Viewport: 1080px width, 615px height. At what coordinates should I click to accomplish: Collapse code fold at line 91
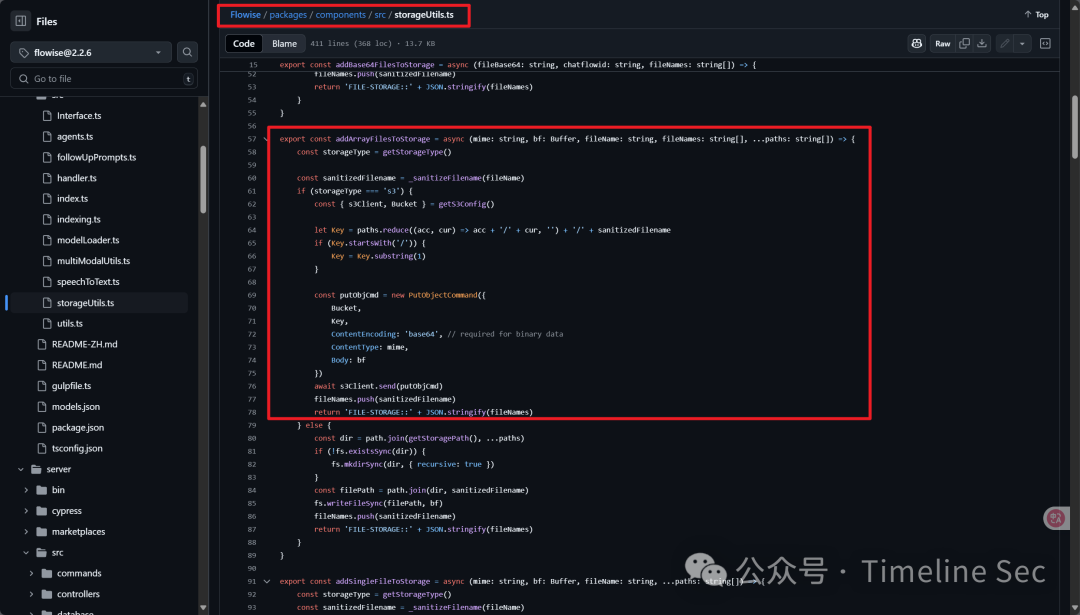pyautogui.click(x=267, y=581)
